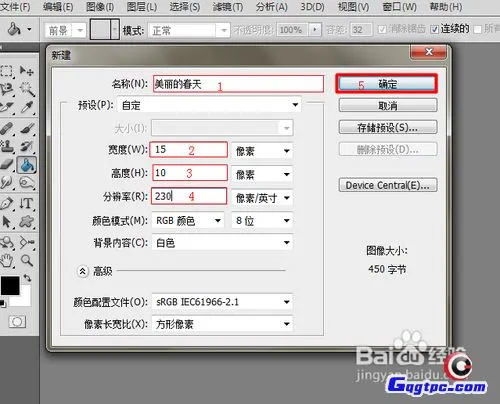Select the 3D Rotate tool
The image size is (500, 404).
pyautogui.click(x=7, y=242)
